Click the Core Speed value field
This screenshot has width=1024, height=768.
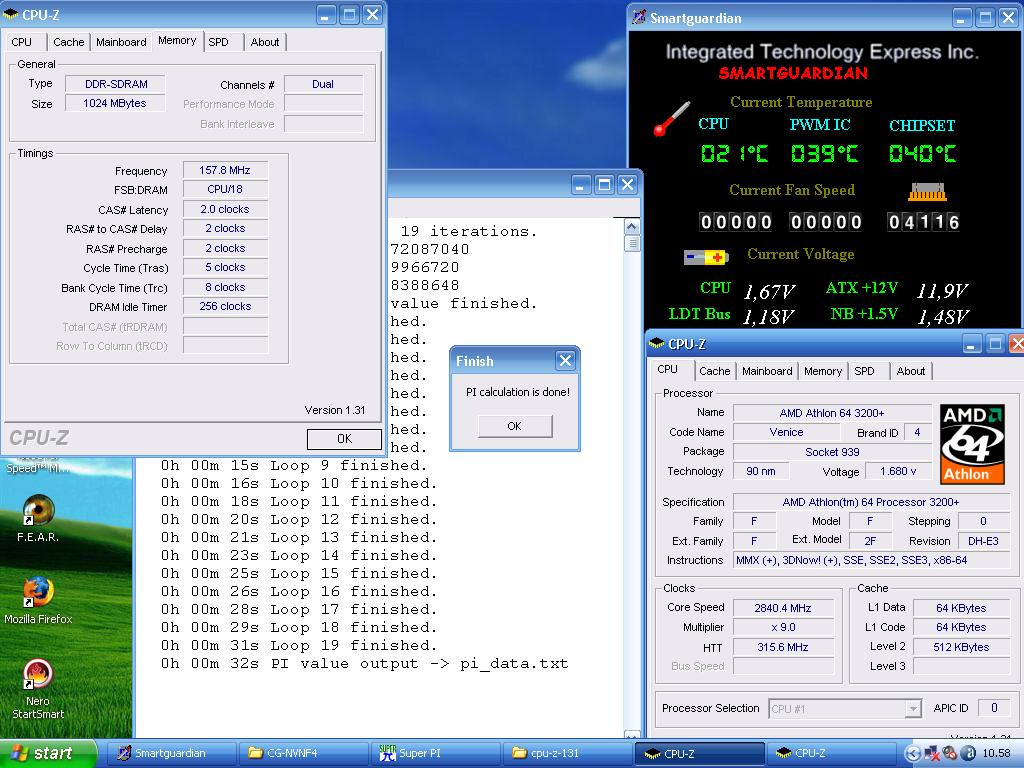click(783, 608)
